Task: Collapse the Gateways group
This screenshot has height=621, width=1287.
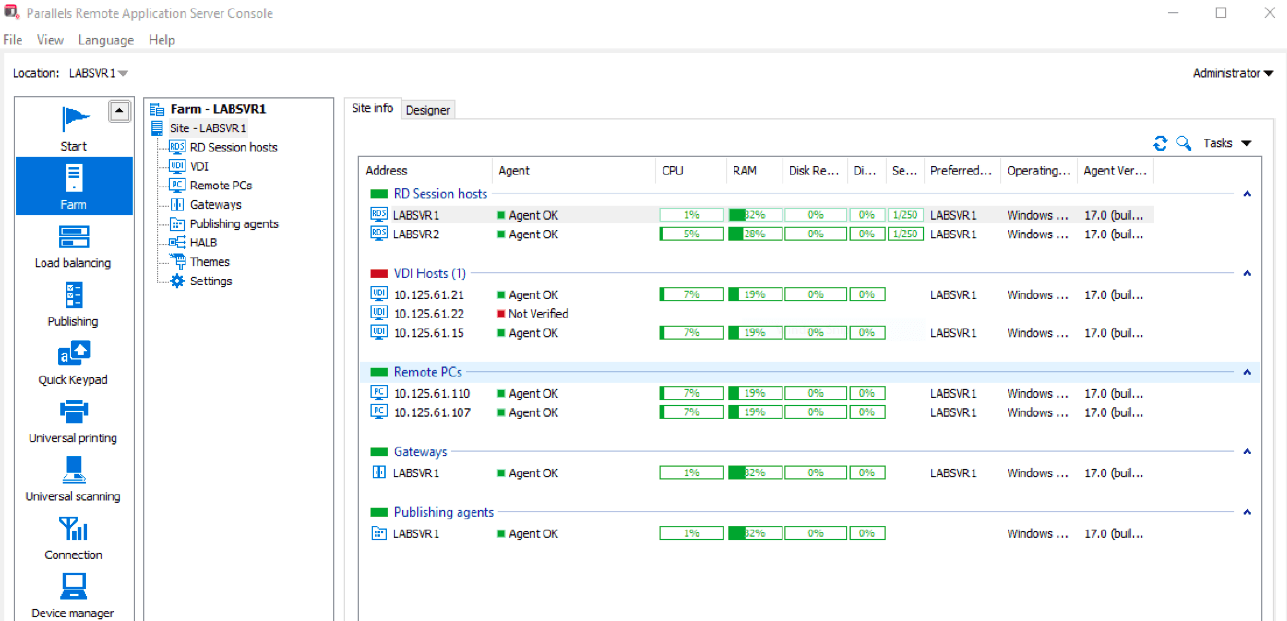Action: point(1247,452)
